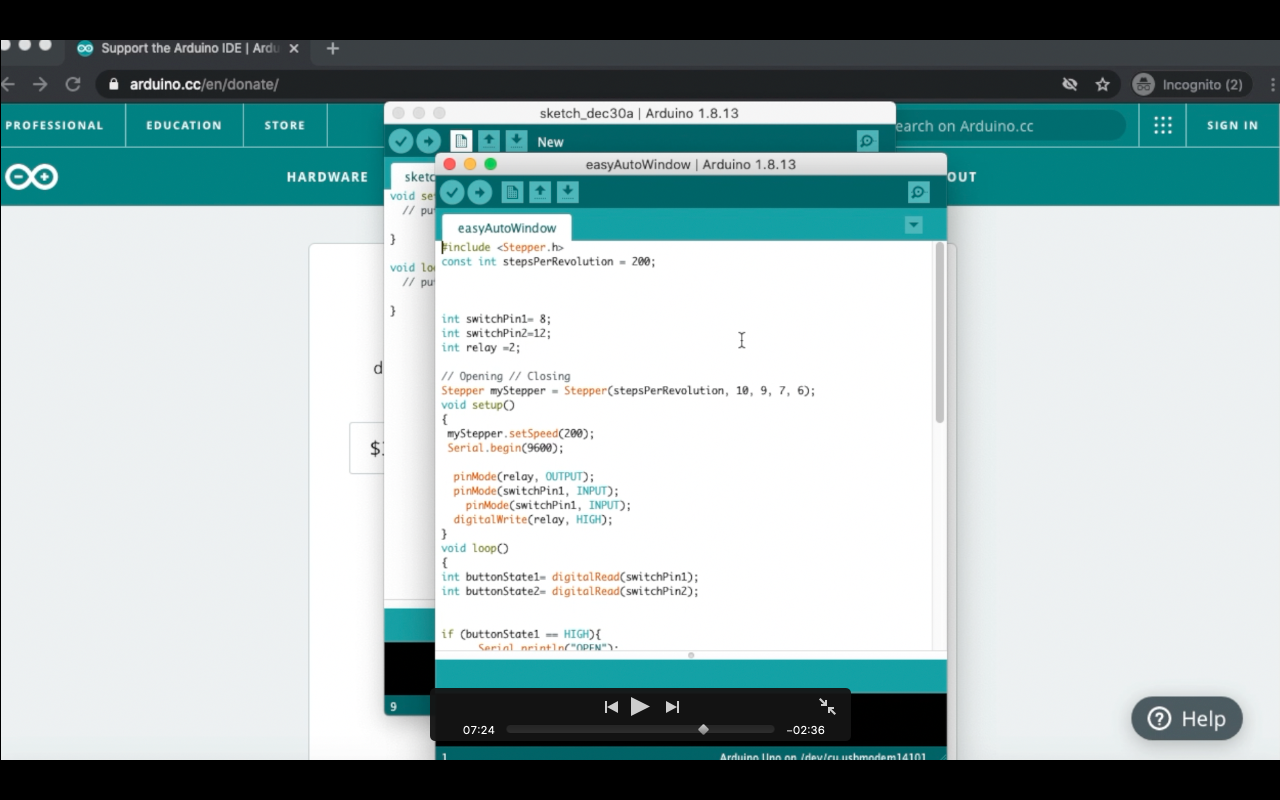
Task: Click New sketch icon in easyAutoWindow window
Action: 512,192
